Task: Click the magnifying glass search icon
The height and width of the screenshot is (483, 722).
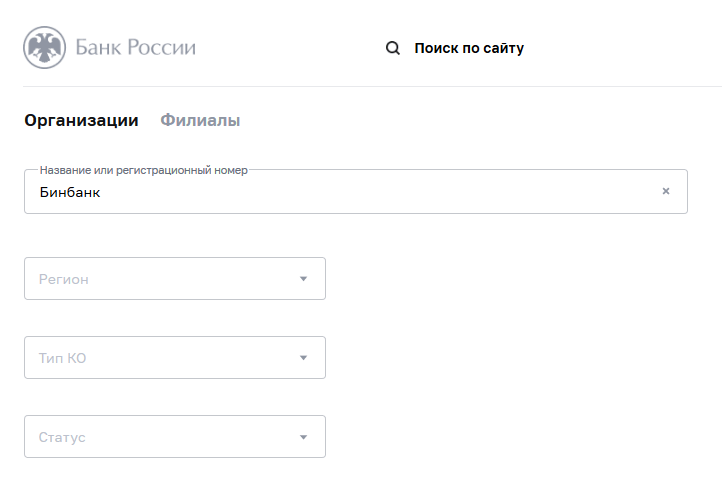Action: tap(393, 48)
